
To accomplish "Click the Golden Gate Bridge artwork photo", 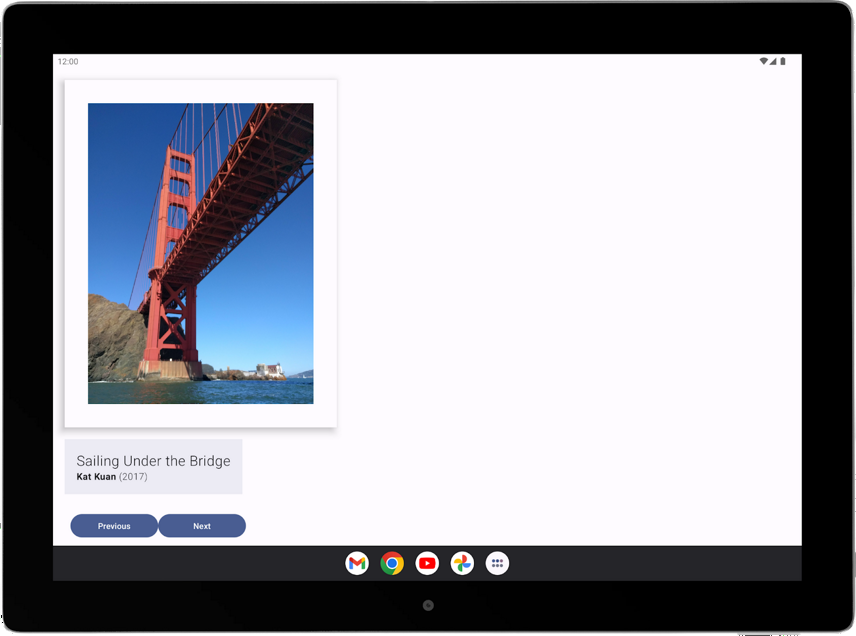I will point(200,253).
